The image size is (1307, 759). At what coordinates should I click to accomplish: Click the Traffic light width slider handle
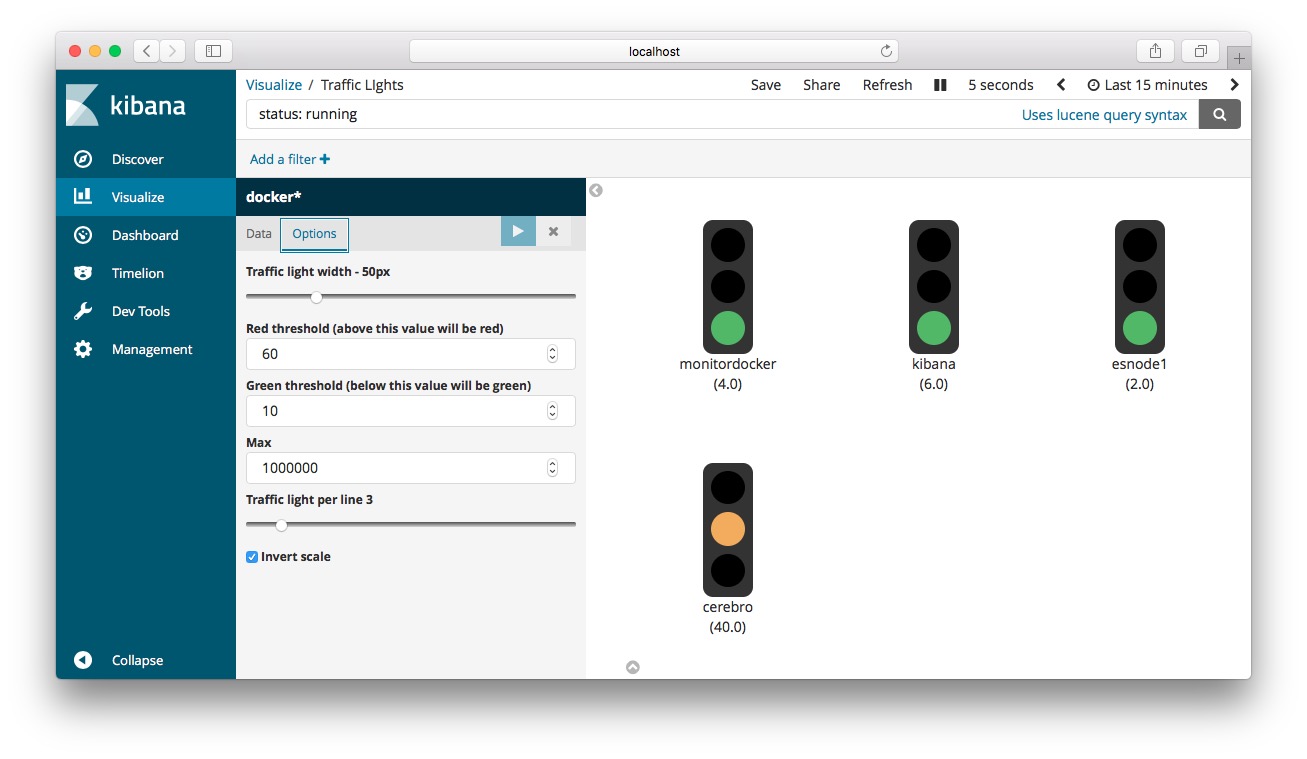pos(316,297)
